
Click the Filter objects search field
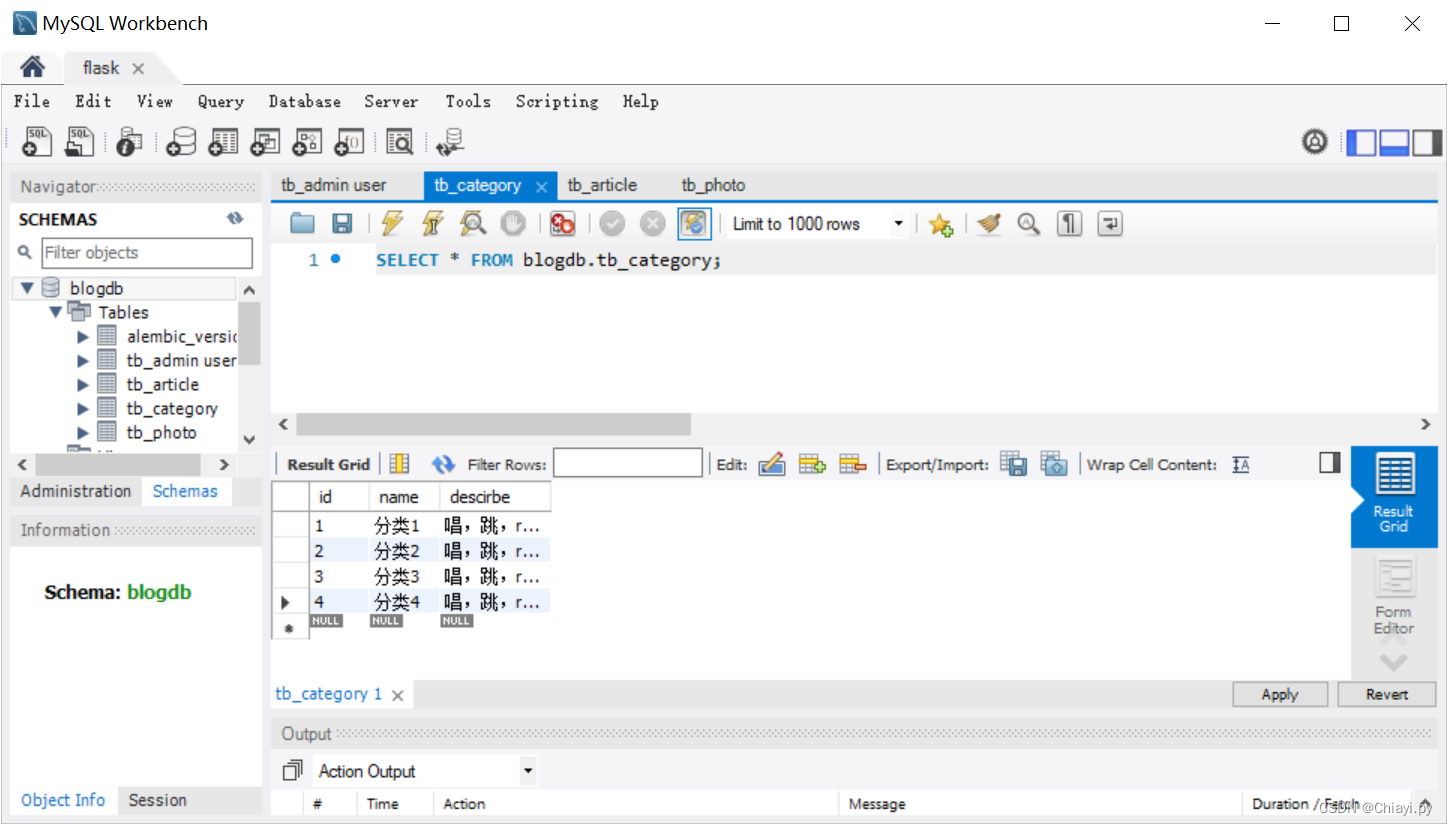tap(146, 252)
